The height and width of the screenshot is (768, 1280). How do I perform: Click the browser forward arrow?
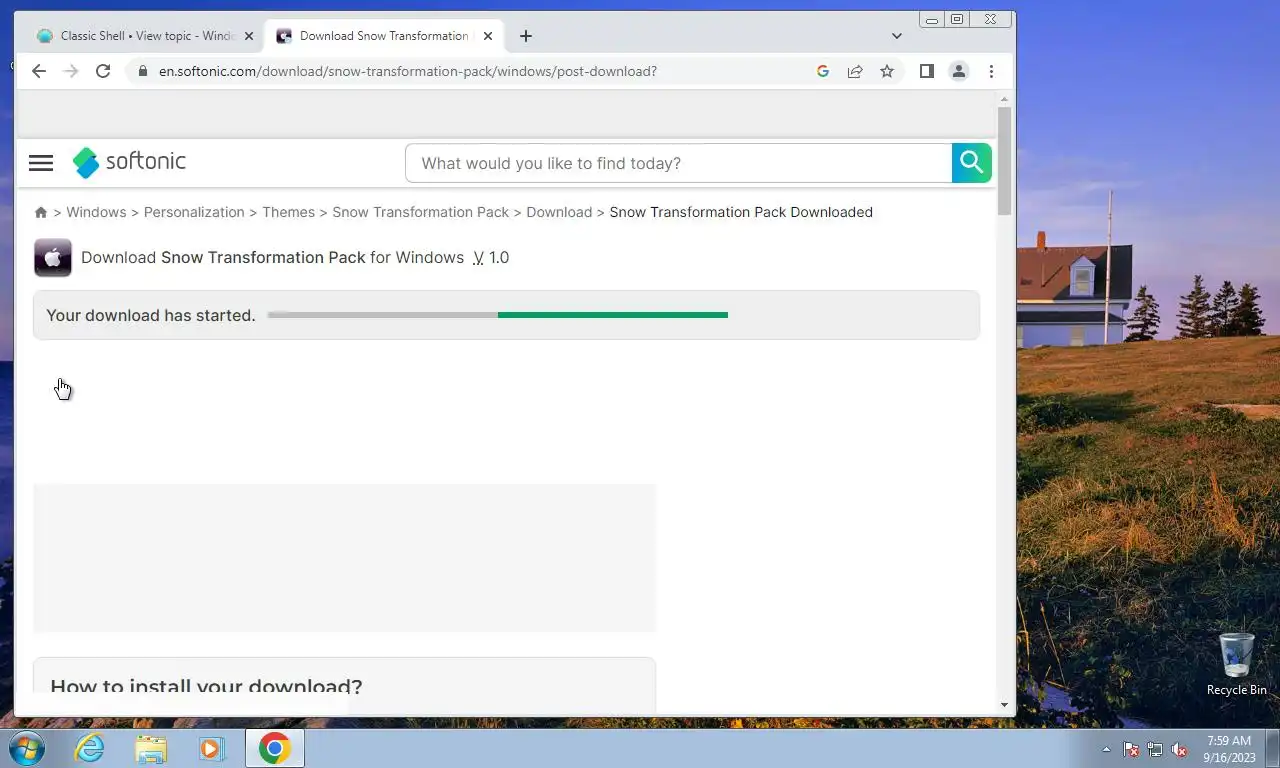[70, 71]
